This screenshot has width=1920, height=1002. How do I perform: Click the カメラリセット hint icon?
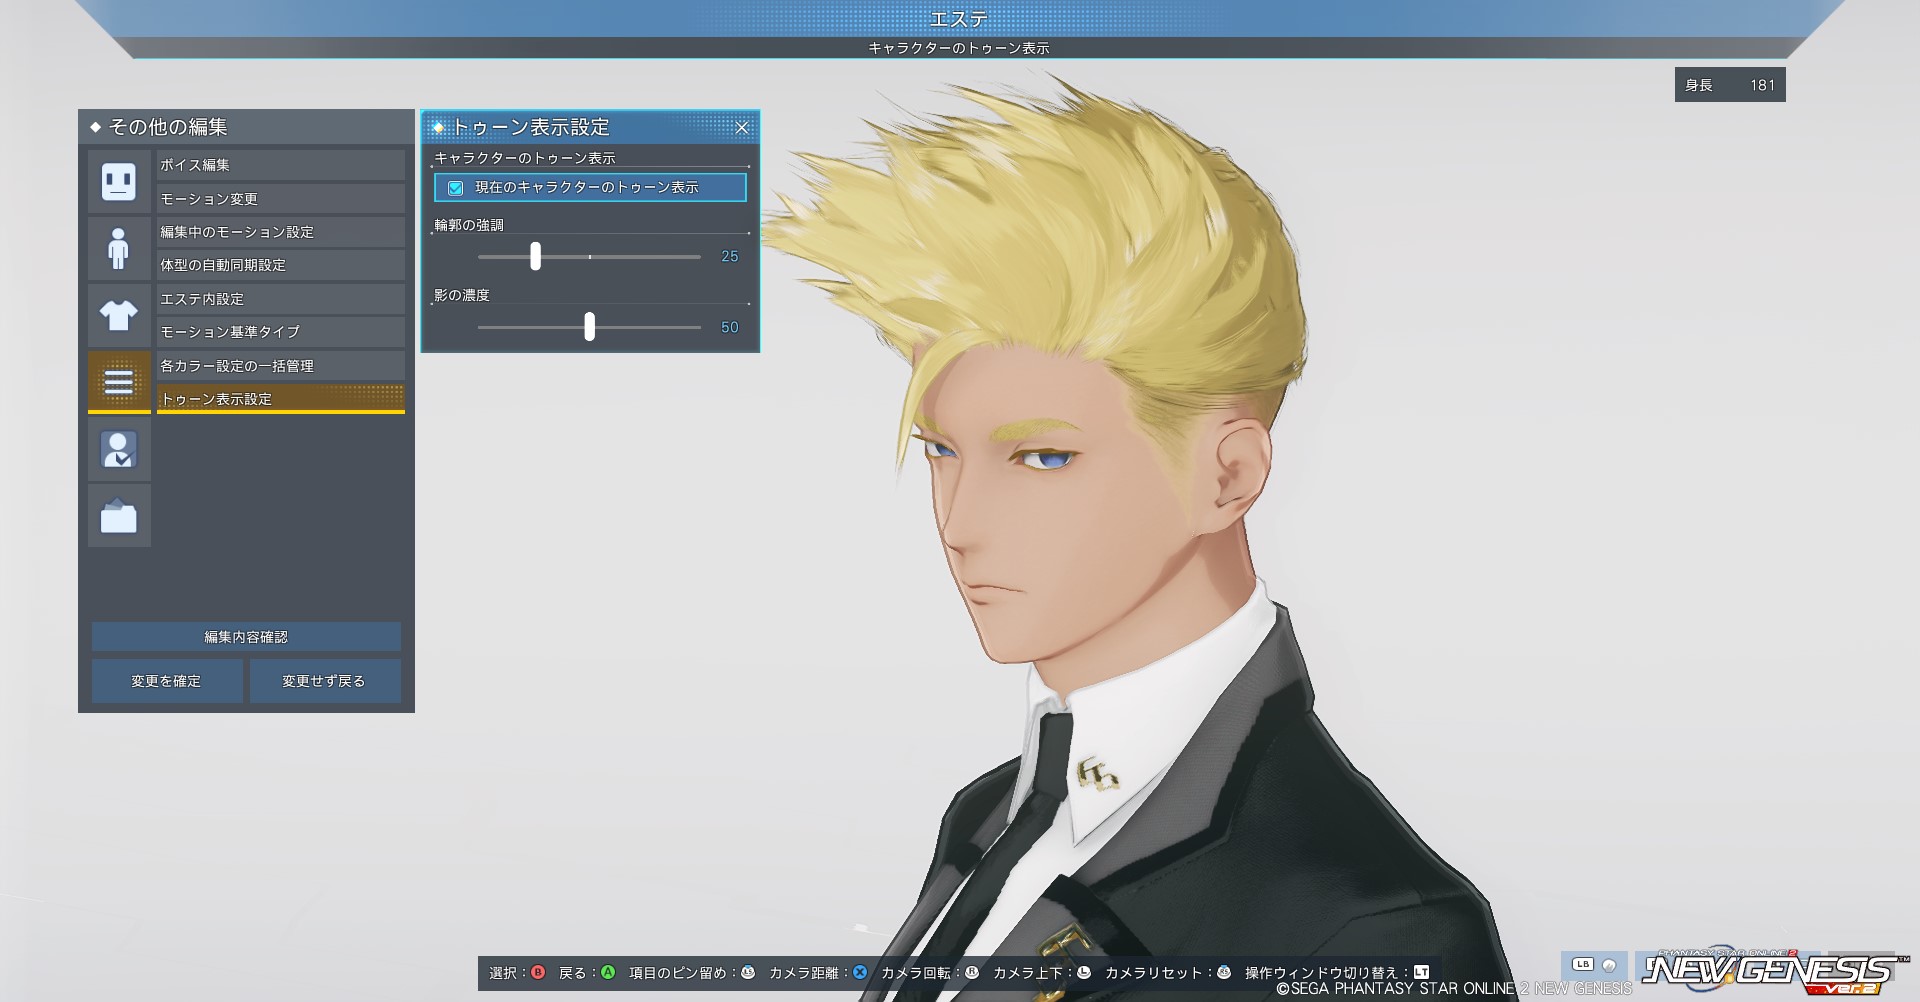1224,972
